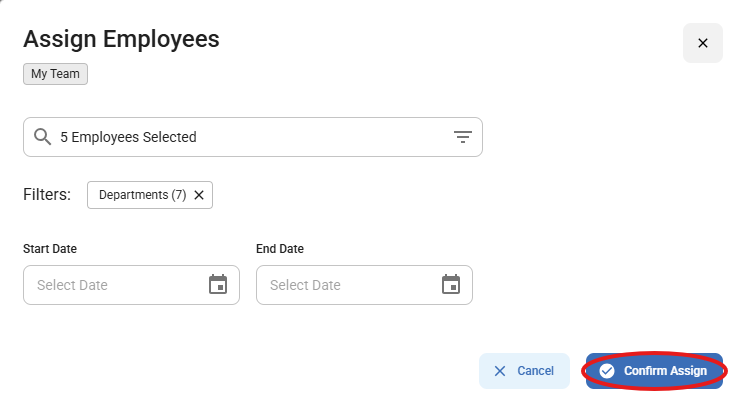Screen dimensions: 745x418
Task: Click the "Assign Employees" dialog title
Action: coord(121,39)
